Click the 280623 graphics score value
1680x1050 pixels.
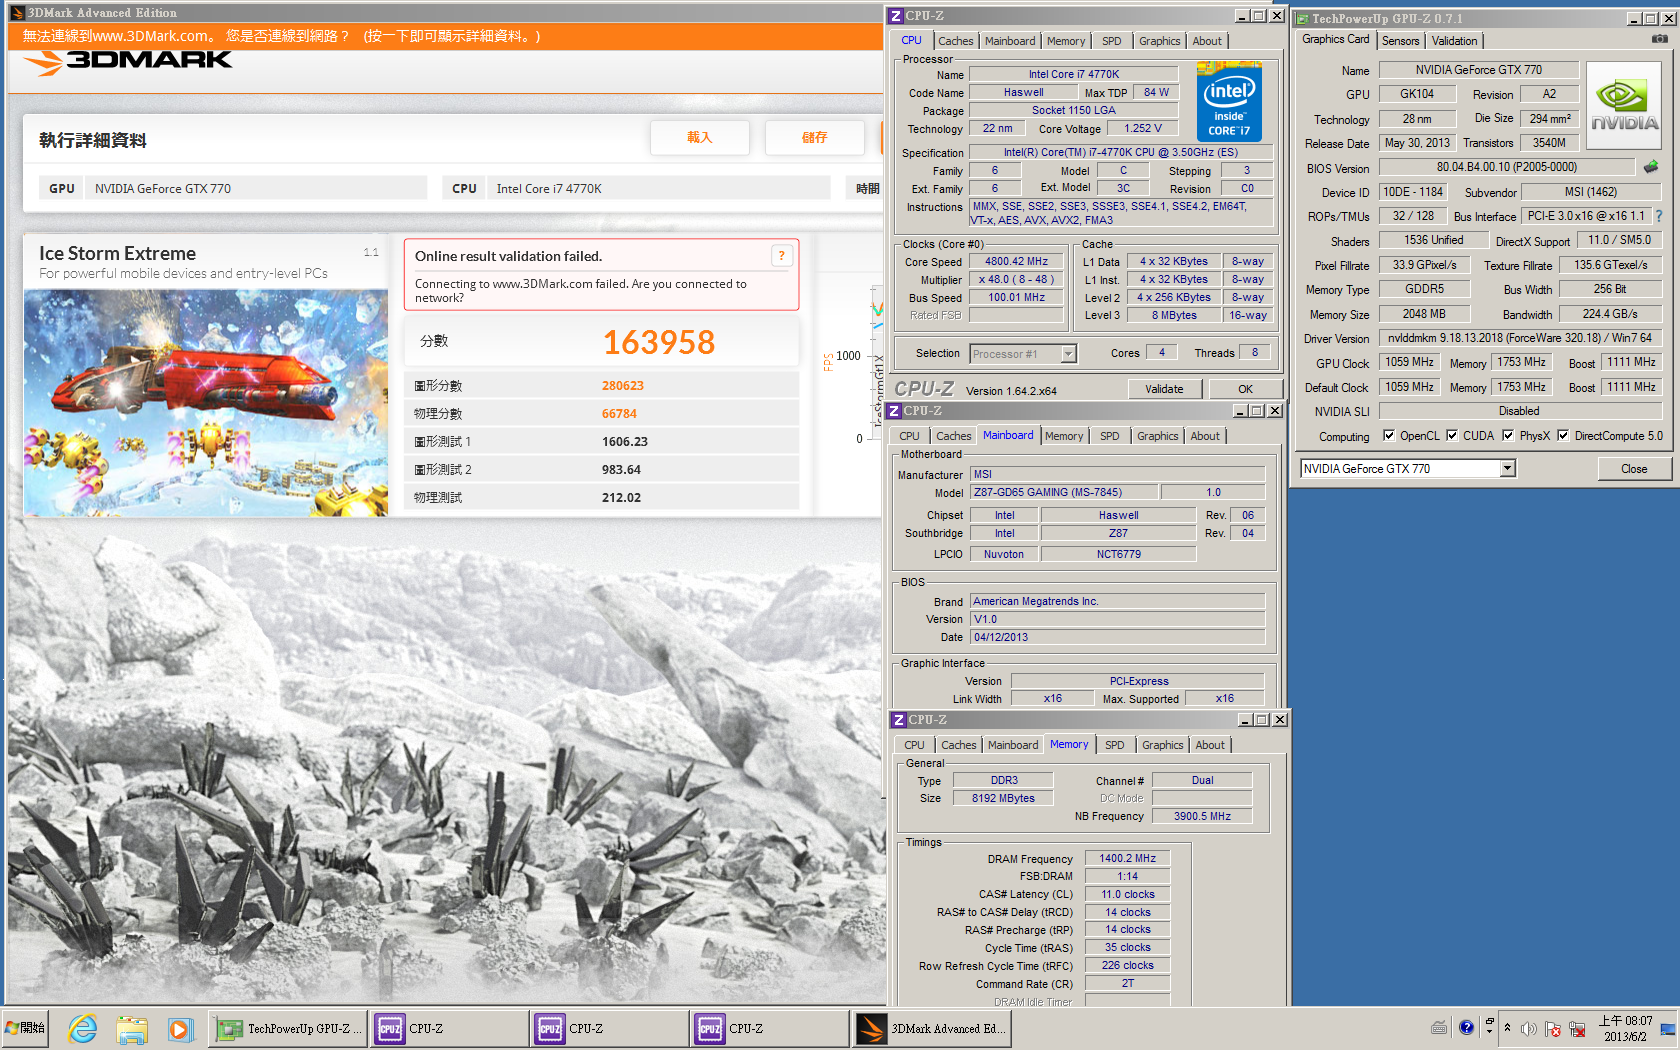pyautogui.click(x=622, y=386)
